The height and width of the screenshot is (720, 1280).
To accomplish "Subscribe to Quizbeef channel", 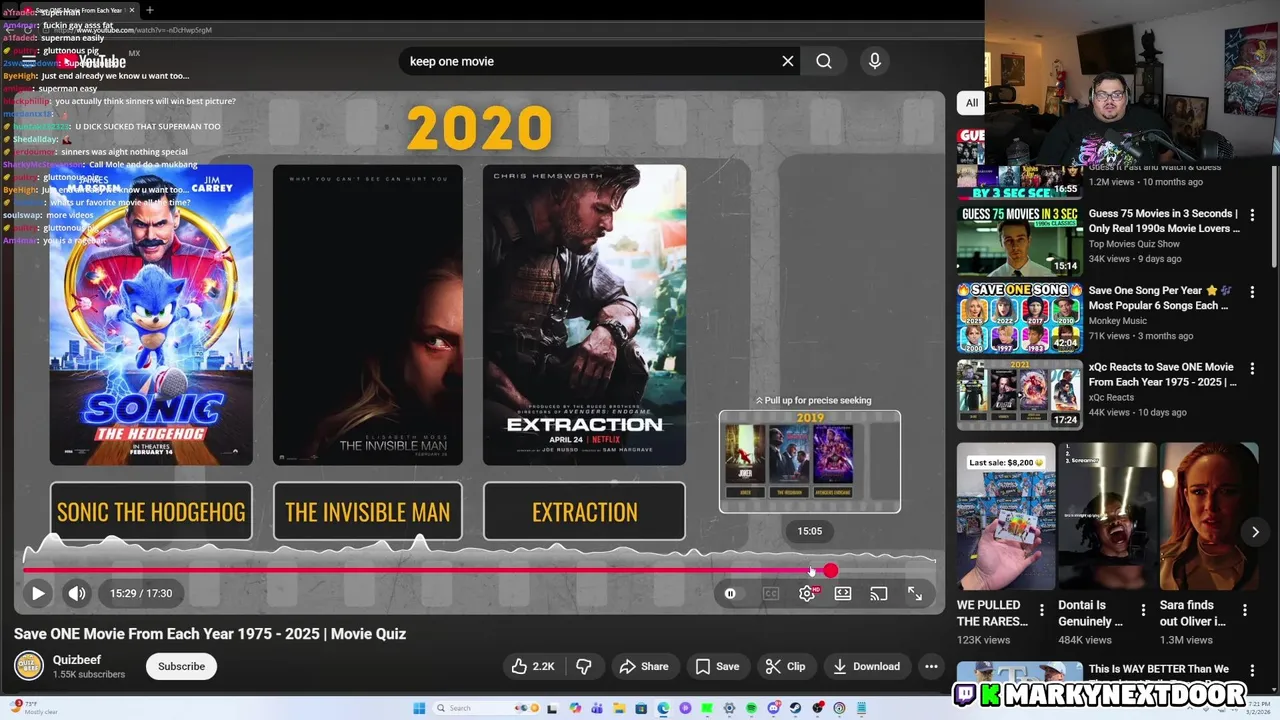I will coord(181,666).
